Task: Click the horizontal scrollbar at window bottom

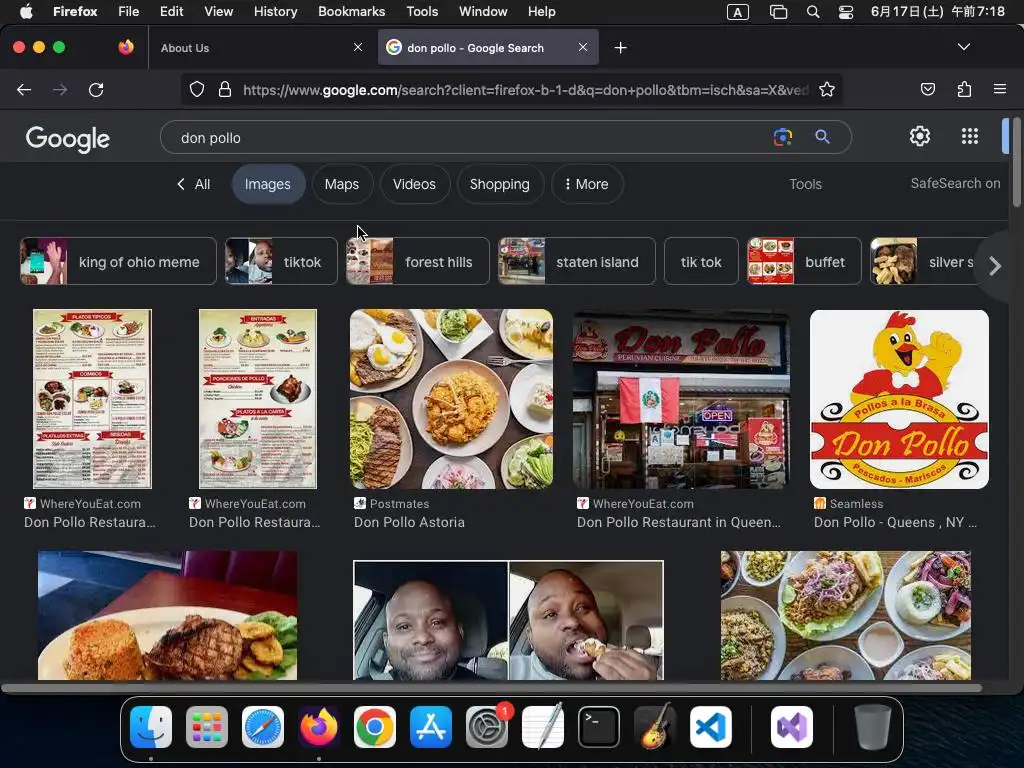Action: pos(491,688)
